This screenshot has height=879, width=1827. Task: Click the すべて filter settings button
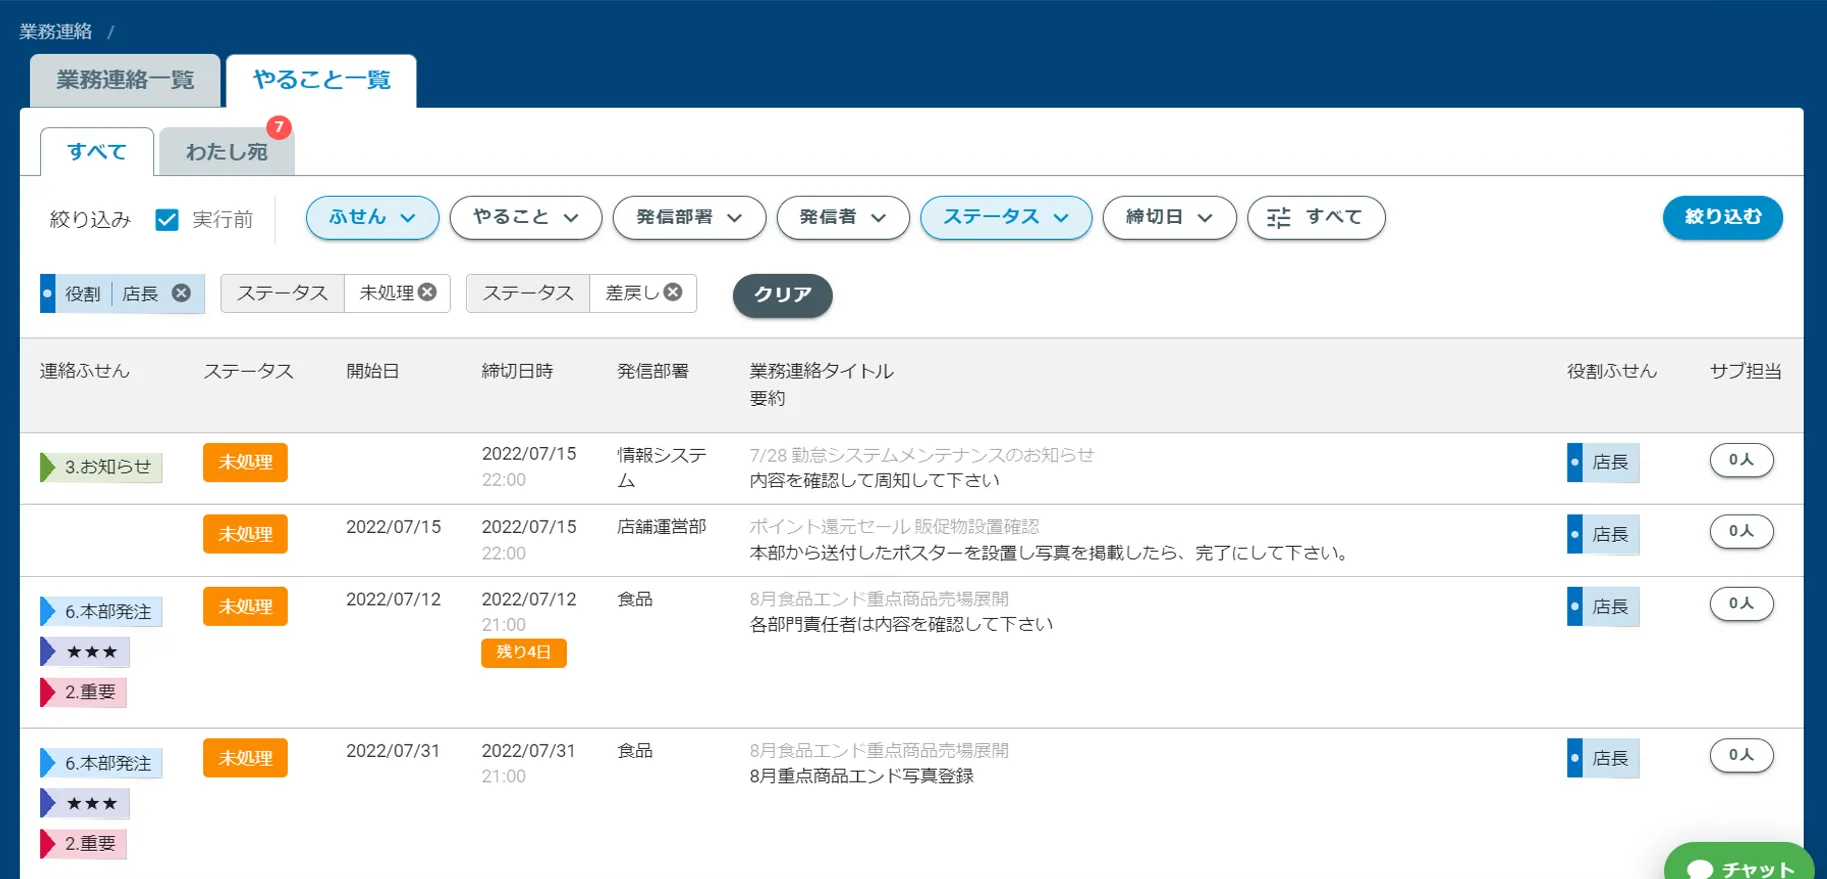[1316, 217]
